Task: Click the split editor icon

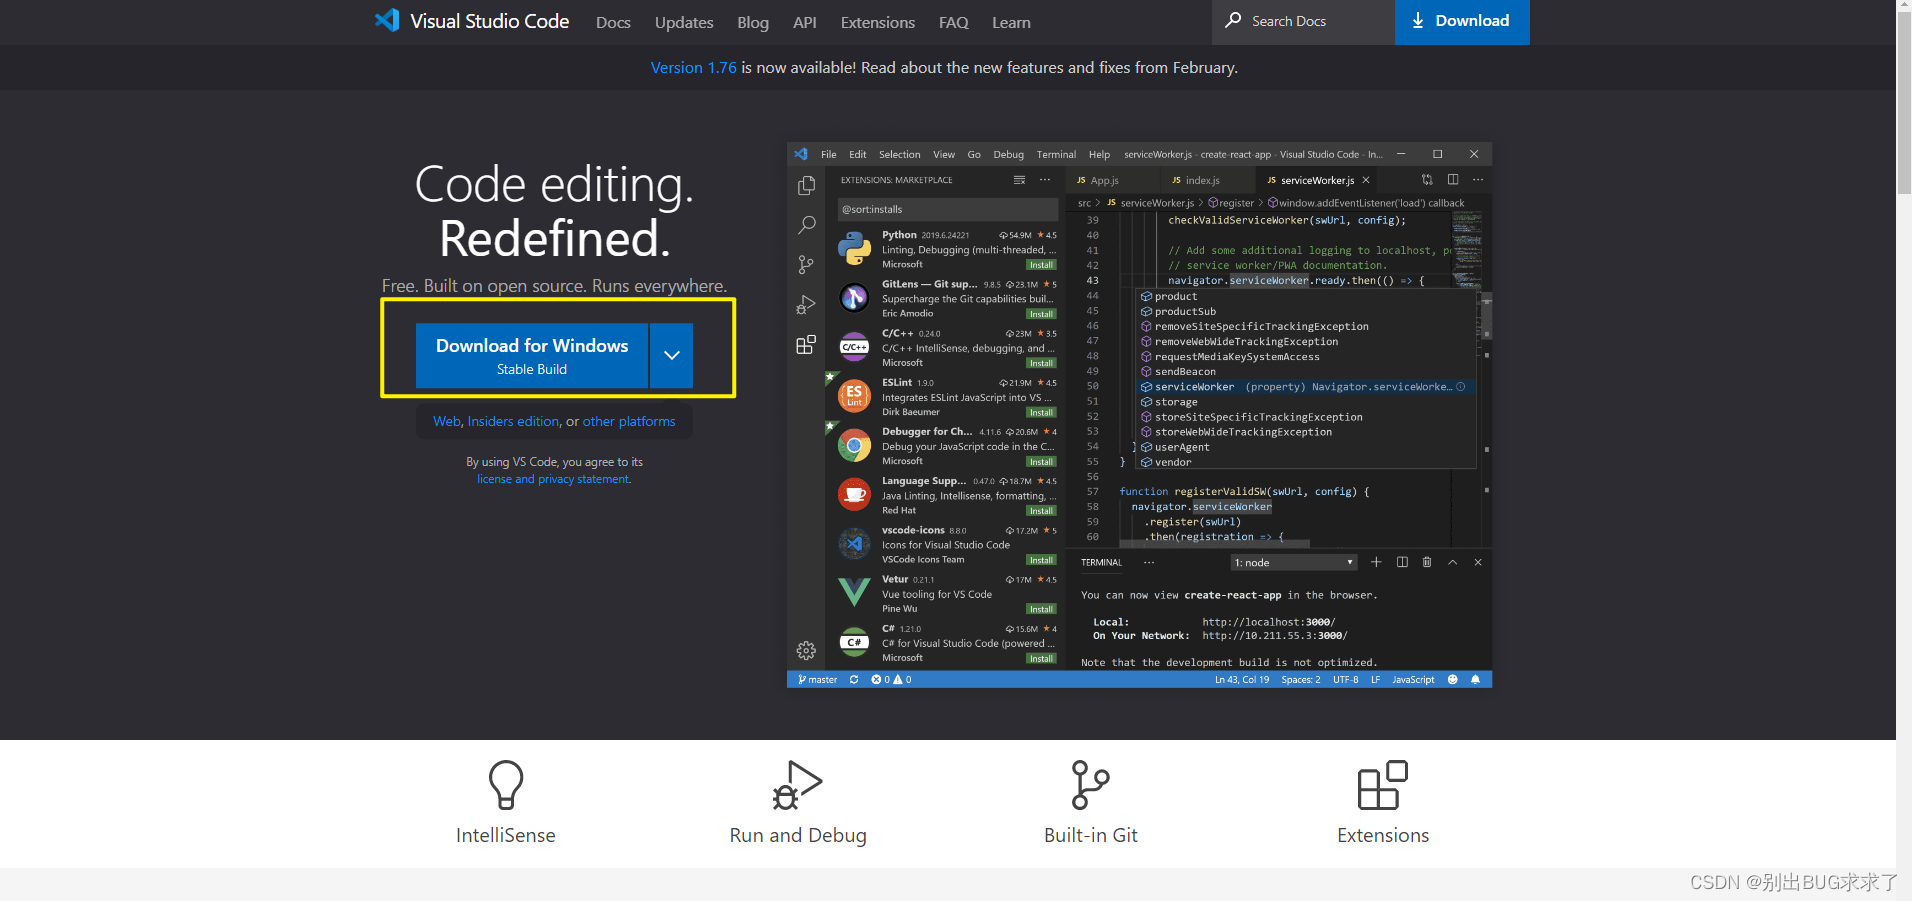Action: pos(1453,180)
